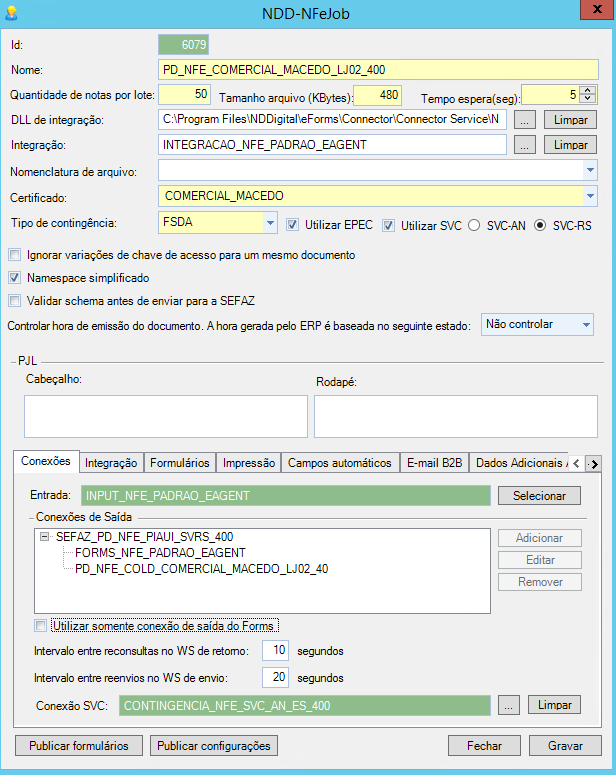
Task: Click the Nome text field
Action: coord(378,69)
